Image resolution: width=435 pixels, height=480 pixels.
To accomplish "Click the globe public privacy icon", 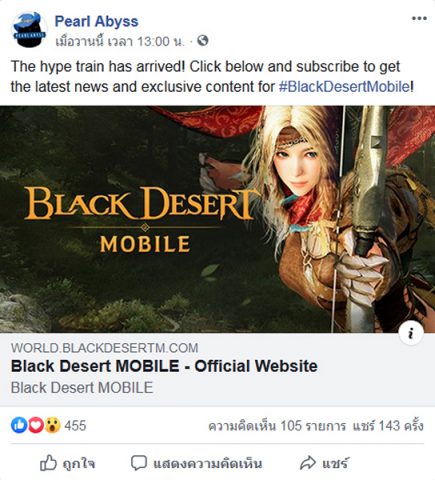I will click(203, 41).
